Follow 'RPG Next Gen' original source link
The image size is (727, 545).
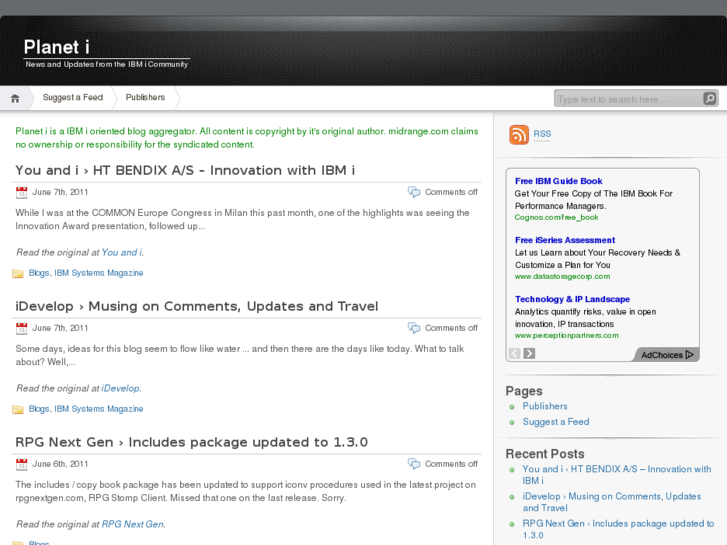coord(133,524)
